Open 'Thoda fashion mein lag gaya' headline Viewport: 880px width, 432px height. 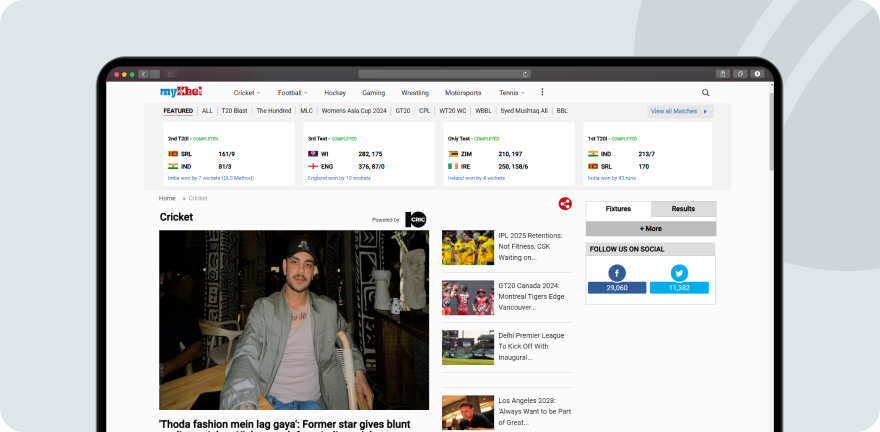pyautogui.click(x=285, y=425)
